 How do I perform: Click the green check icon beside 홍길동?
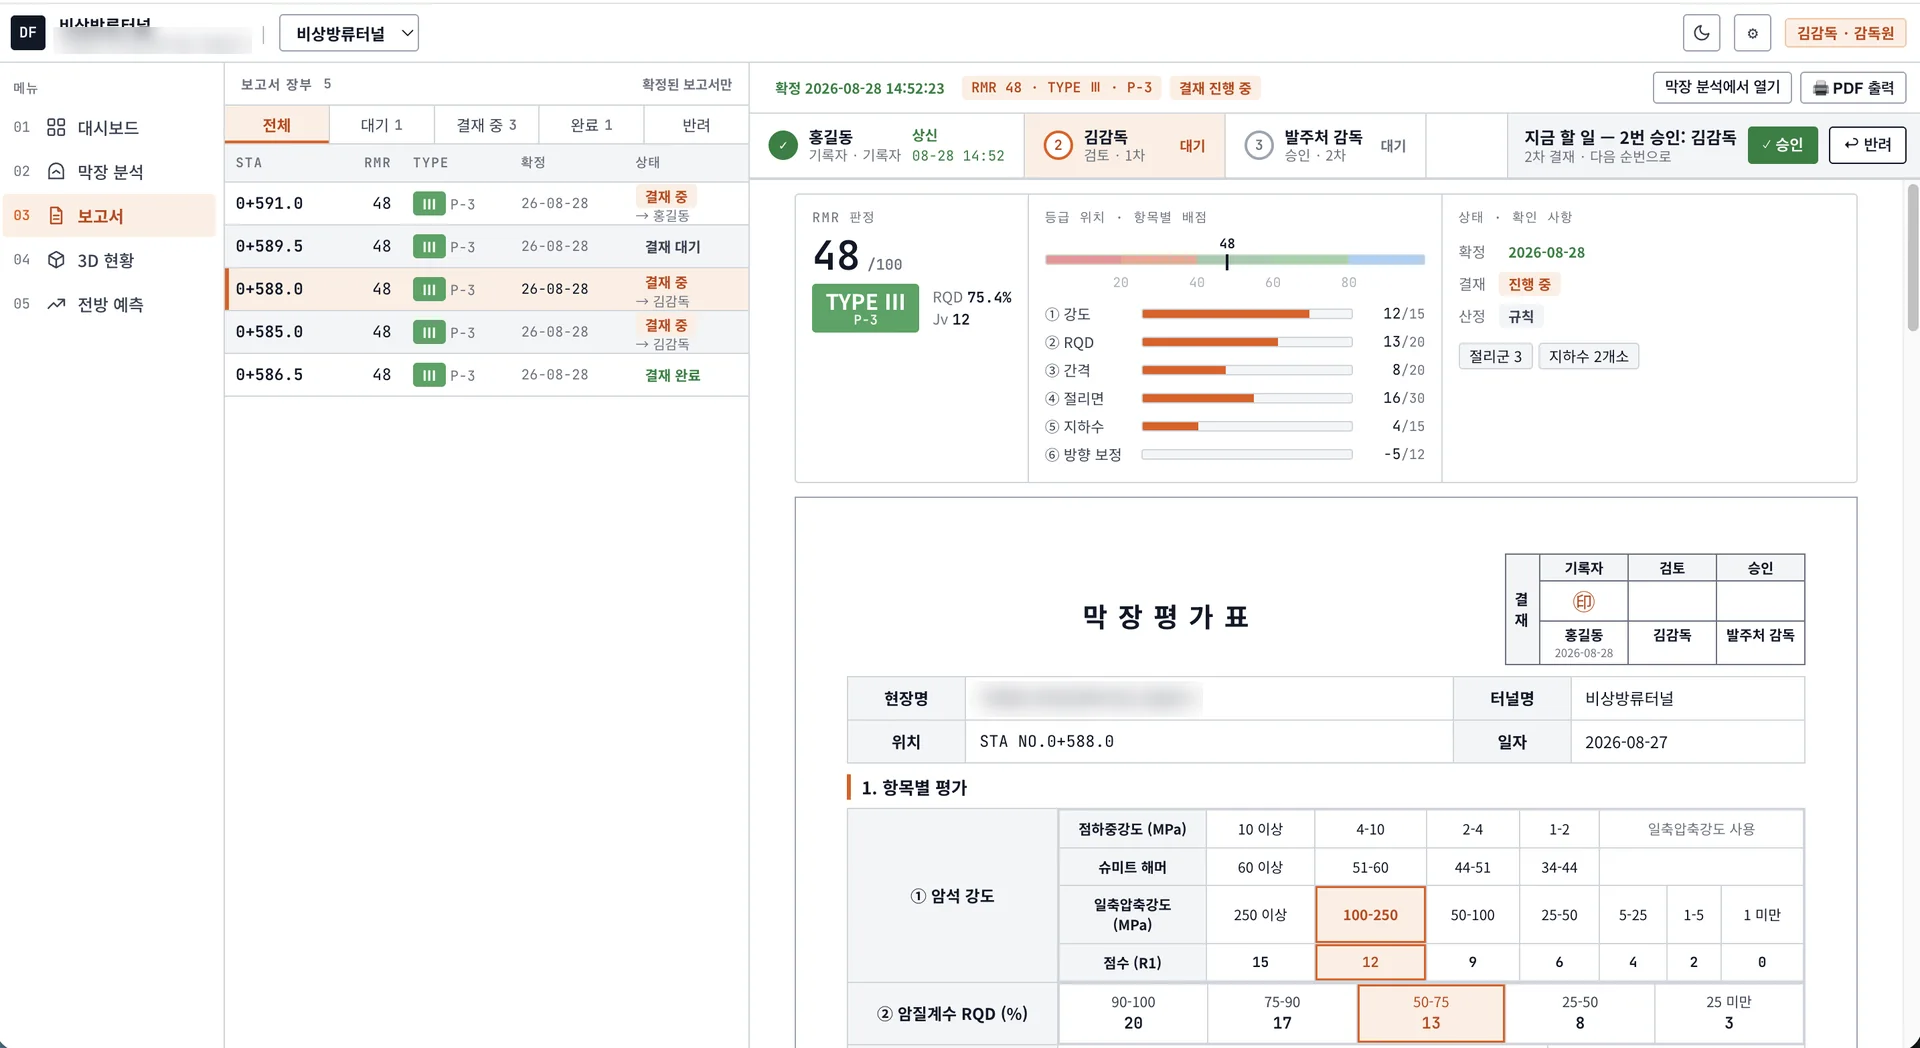(783, 145)
